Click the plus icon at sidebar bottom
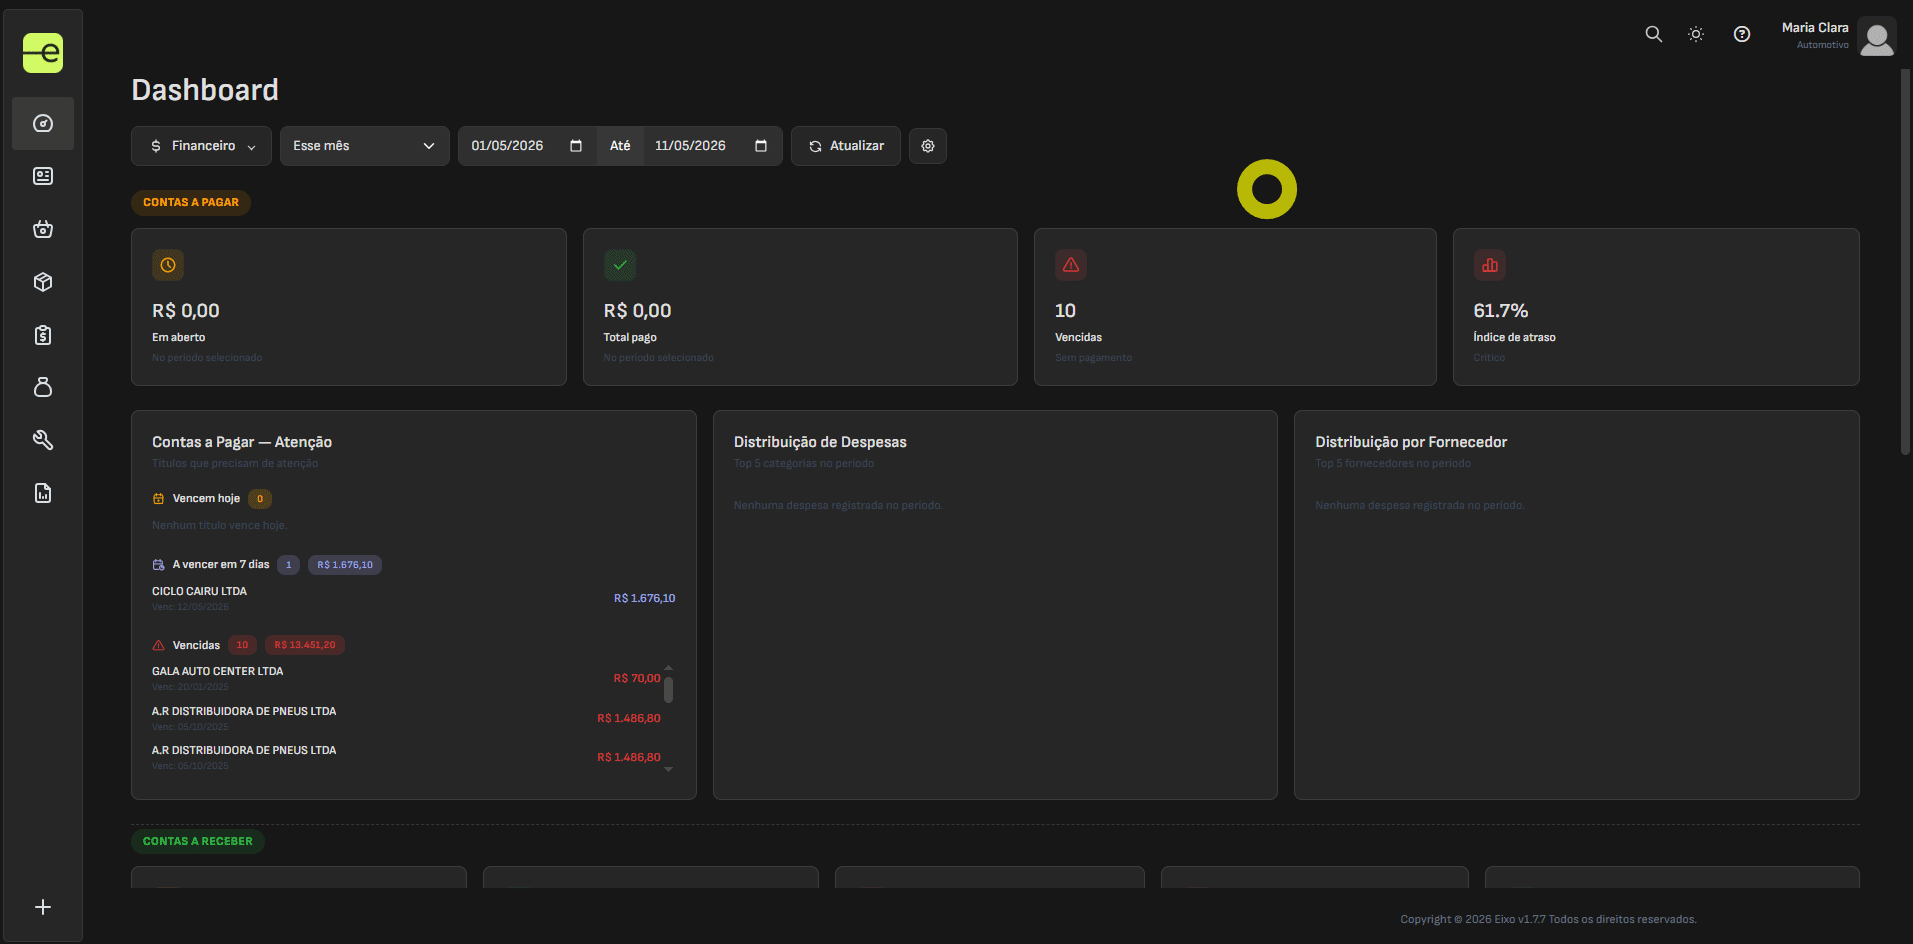Screen dimensions: 1913x944 click(43, 907)
